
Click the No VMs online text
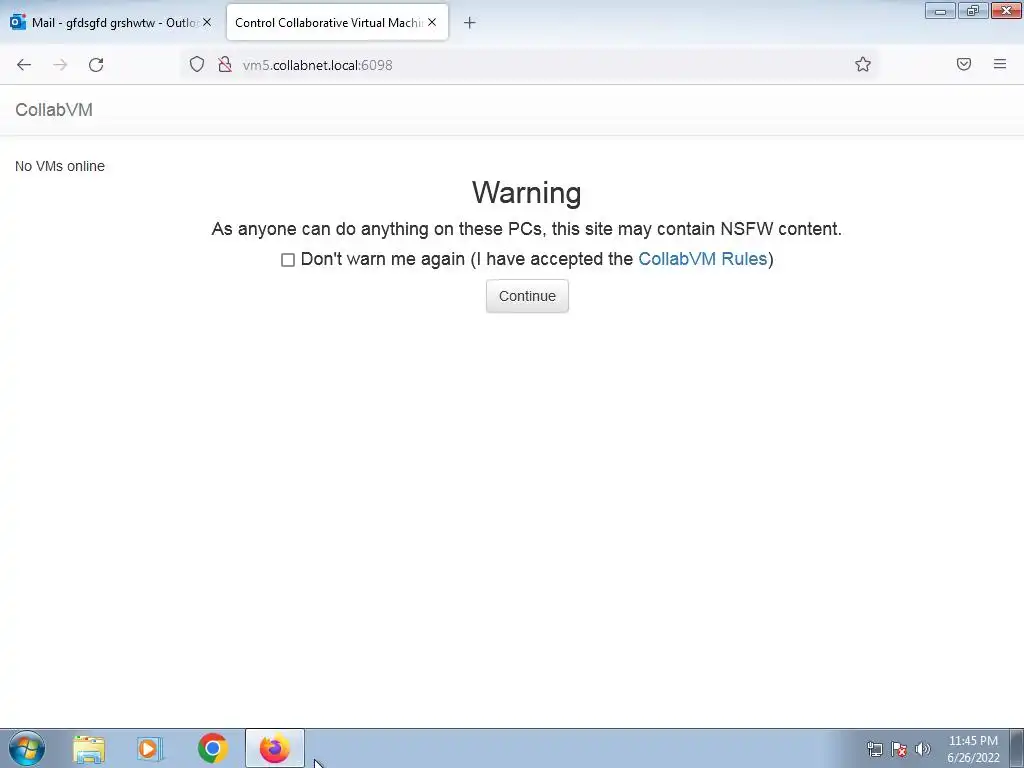pyautogui.click(x=59, y=166)
